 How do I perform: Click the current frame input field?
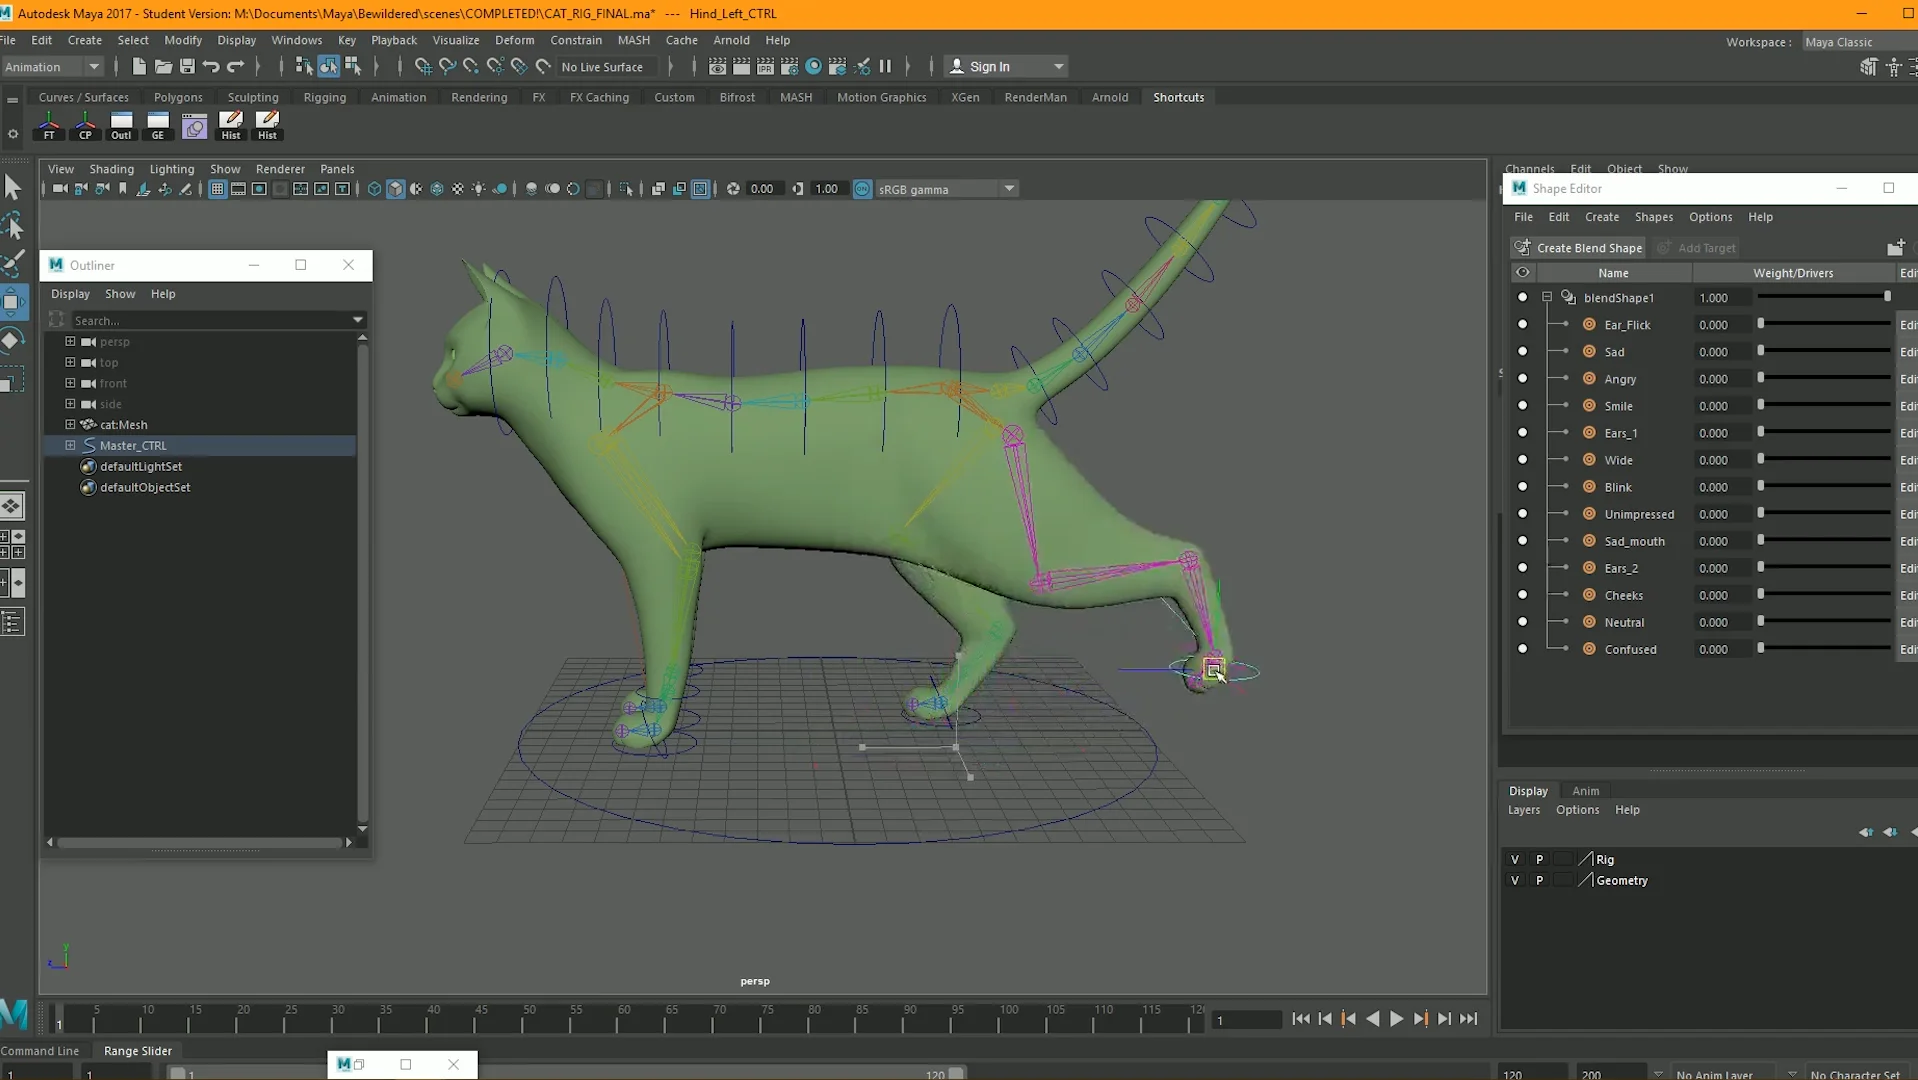point(1246,1020)
